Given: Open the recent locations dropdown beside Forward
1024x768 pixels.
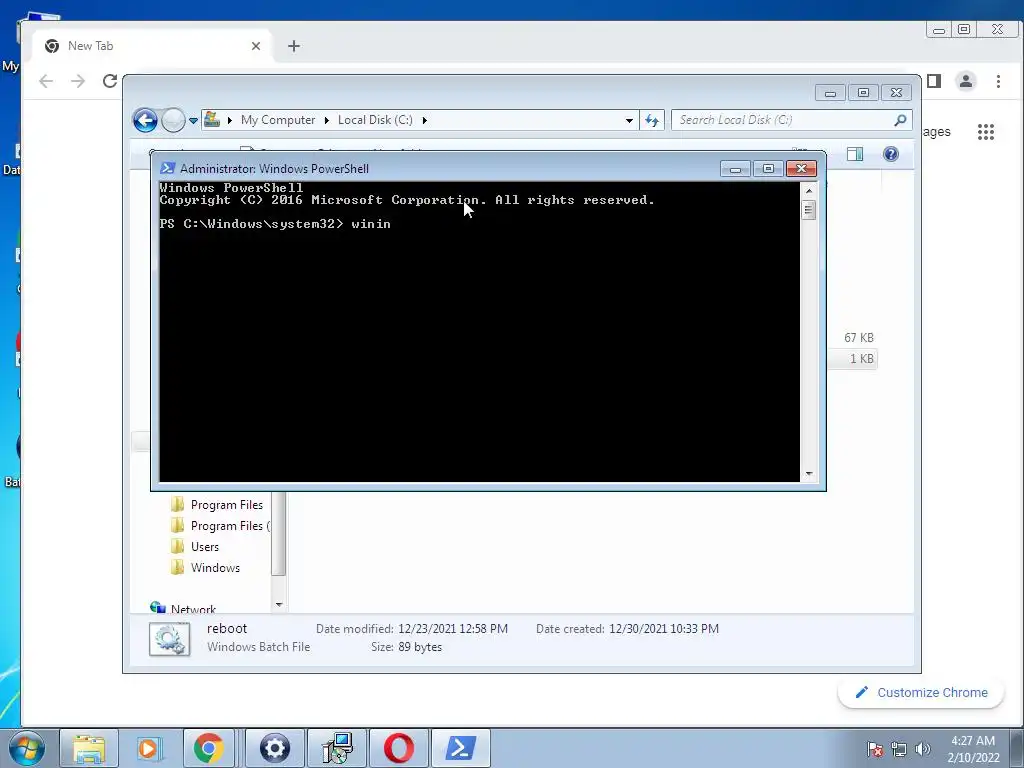Looking at the screenshot, I should [x=193, y=120].
